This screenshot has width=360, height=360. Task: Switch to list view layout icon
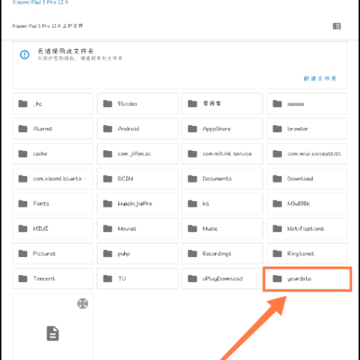(337, 26)
